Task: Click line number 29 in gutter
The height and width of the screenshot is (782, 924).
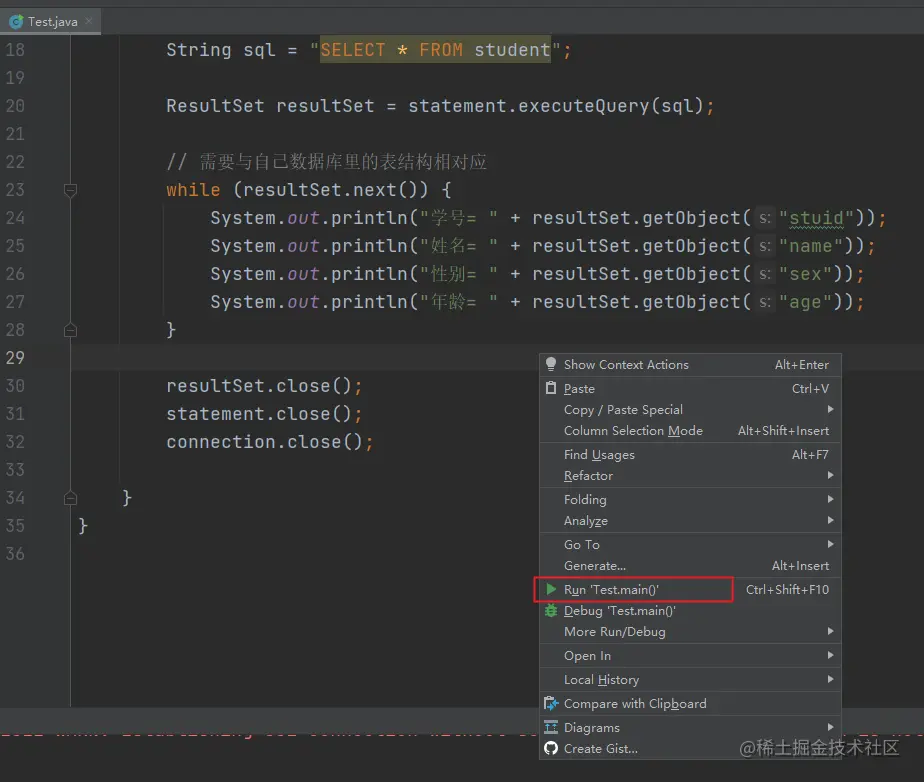Action: [x=15, y=358]
